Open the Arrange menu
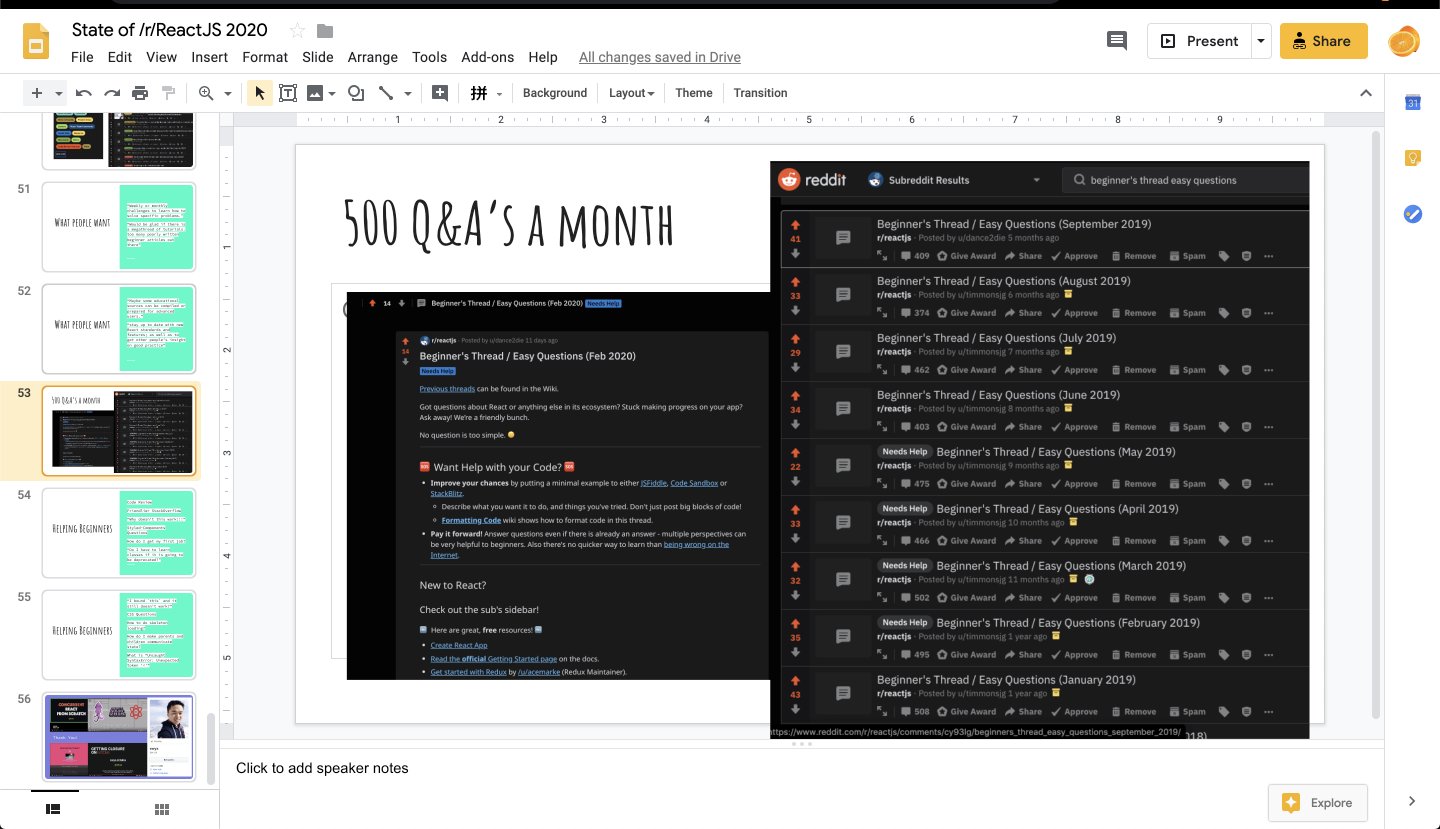The width and height of the screenshot is (1440, 829). pyautogui.click(x=373, y=57)
